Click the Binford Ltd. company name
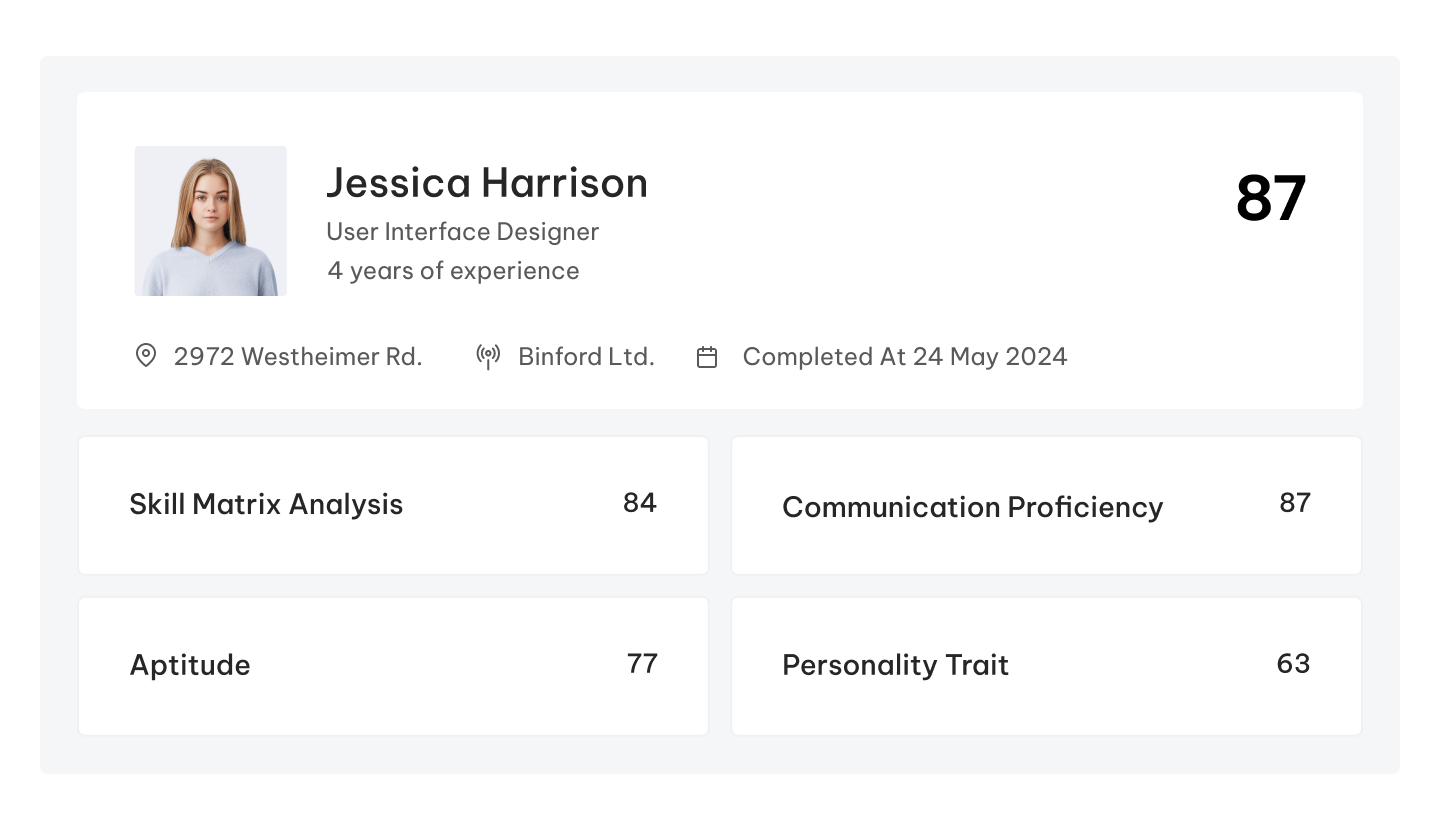 (x=586, y=357)
